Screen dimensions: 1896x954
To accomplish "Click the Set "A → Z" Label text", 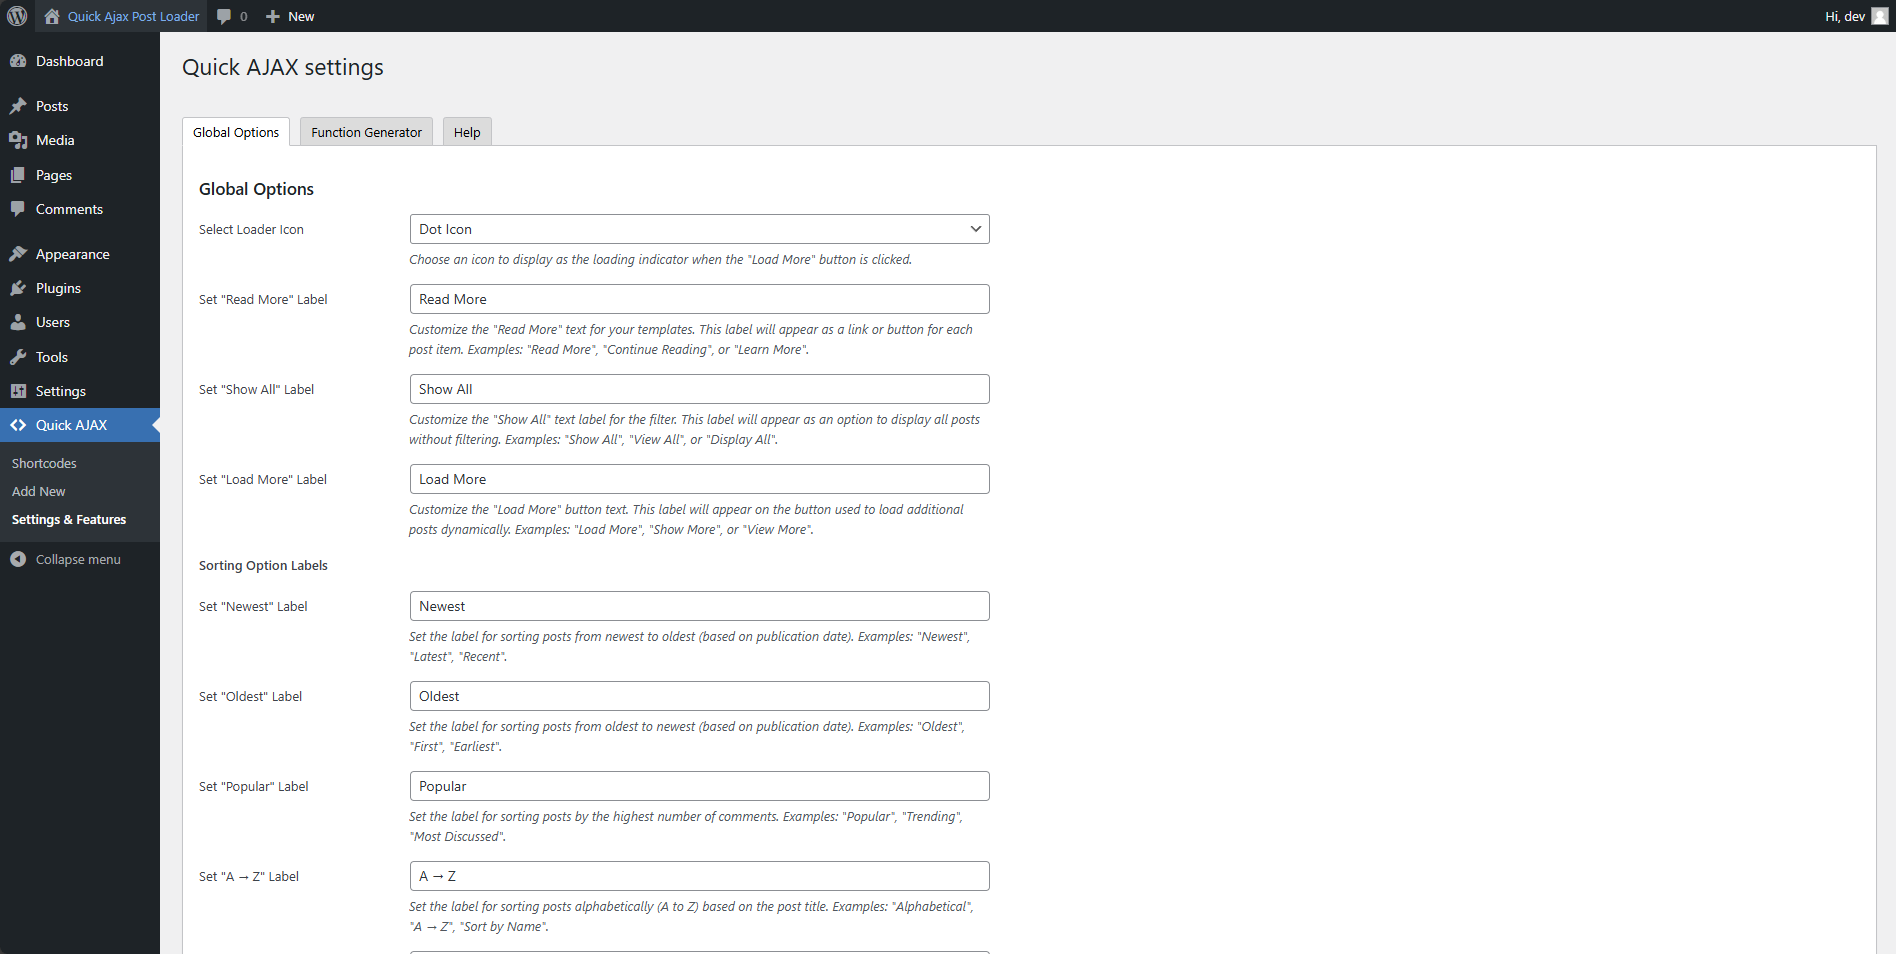I will pos(249,876).
